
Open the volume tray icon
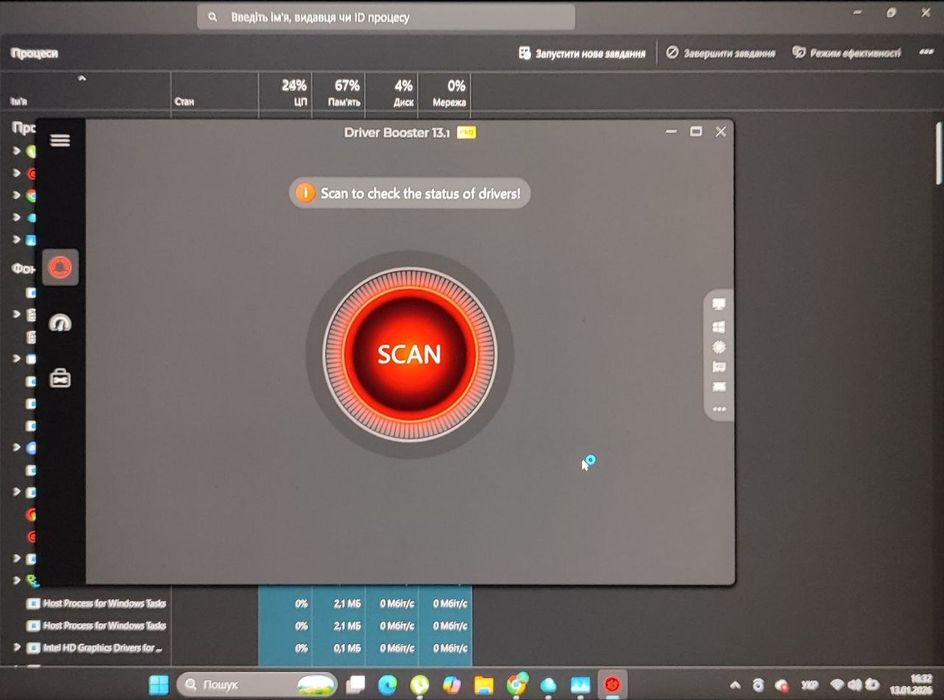click(854, 684)
